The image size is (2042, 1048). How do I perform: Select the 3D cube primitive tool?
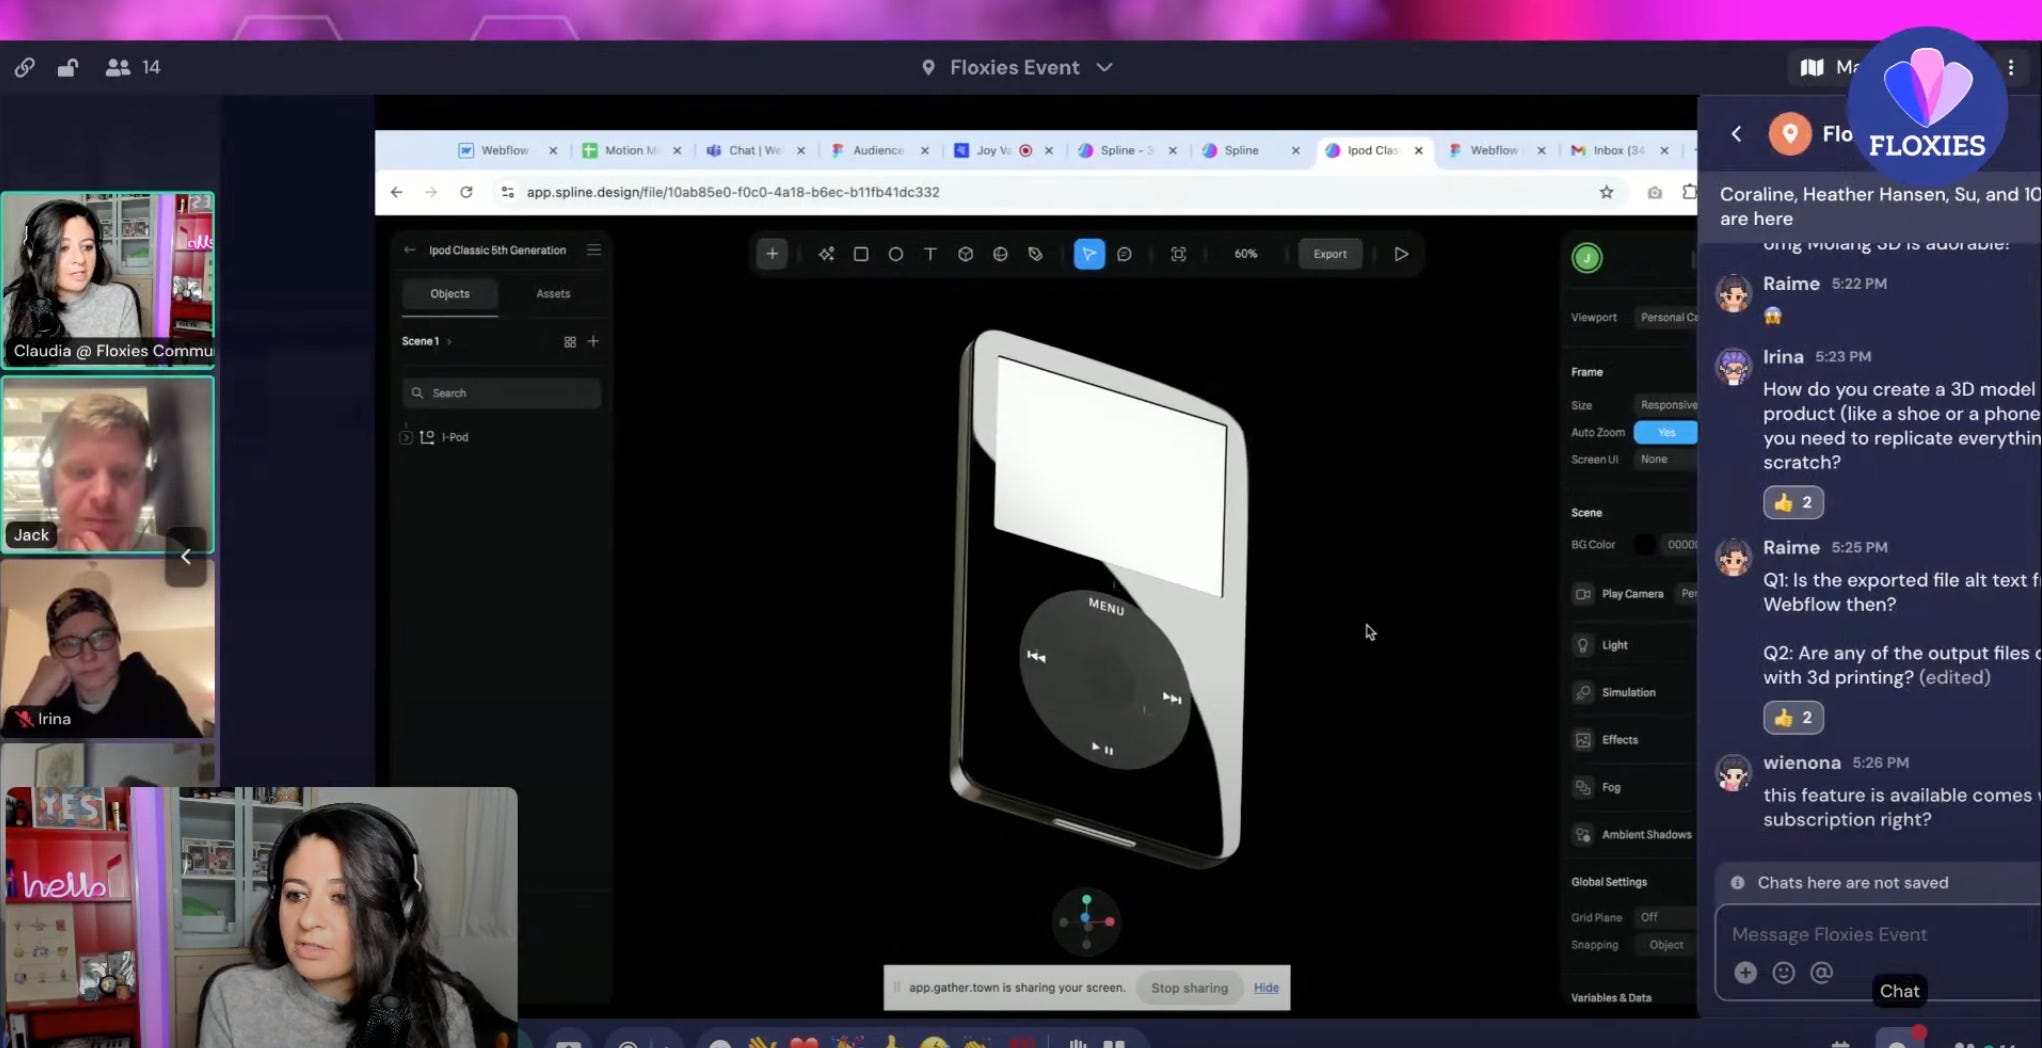(x=965, y=254)
